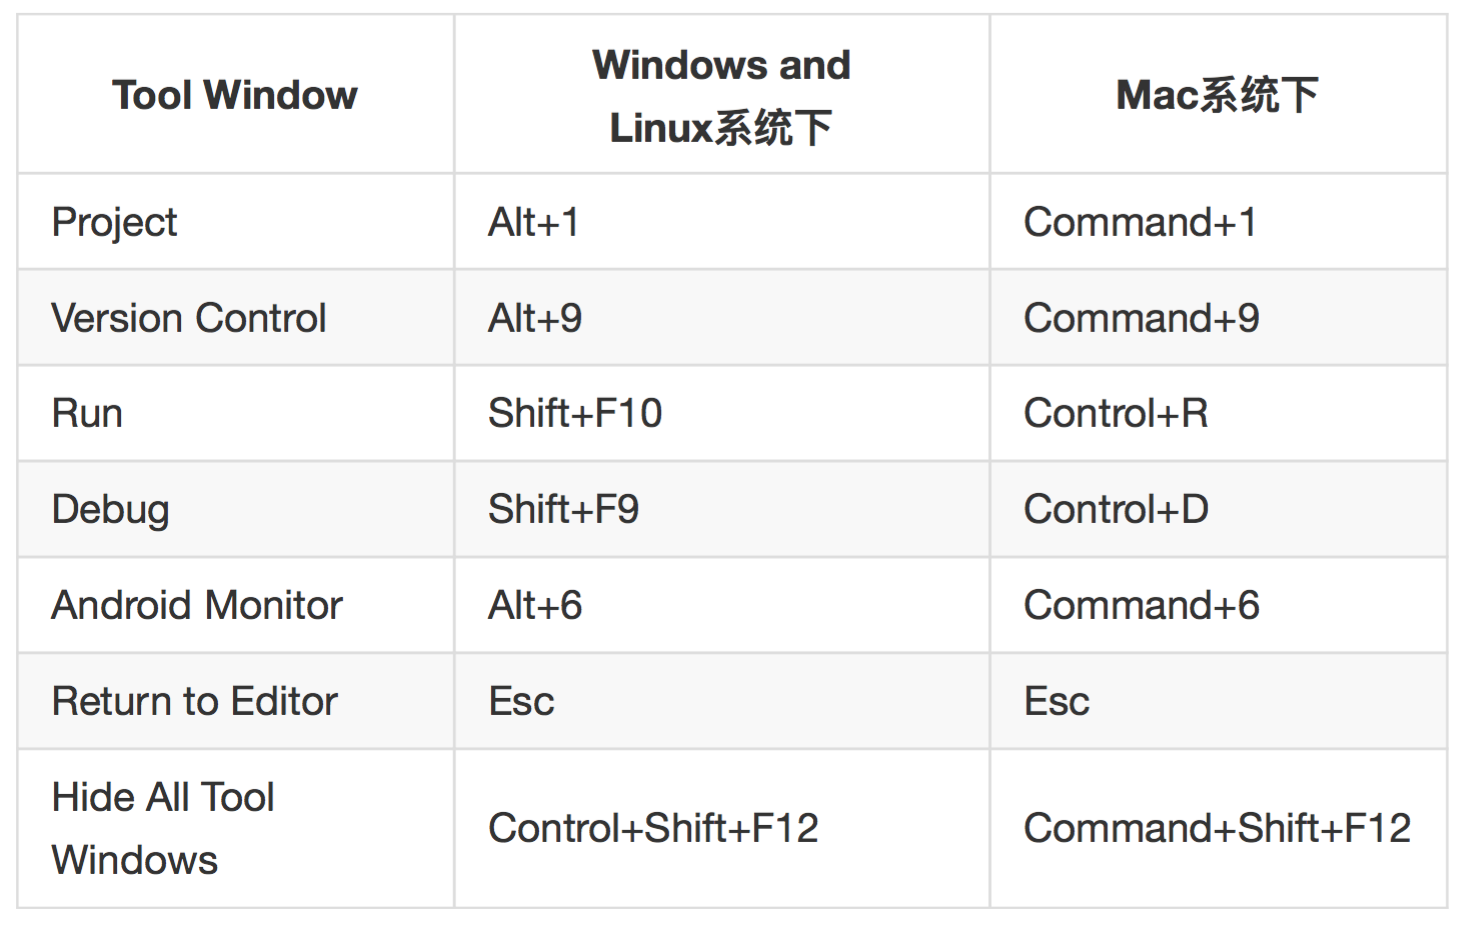The width and height of the screenshot is (1470, 926).
Task: Click the Shift+F10 shortcut cell
Action: [575, 413]
